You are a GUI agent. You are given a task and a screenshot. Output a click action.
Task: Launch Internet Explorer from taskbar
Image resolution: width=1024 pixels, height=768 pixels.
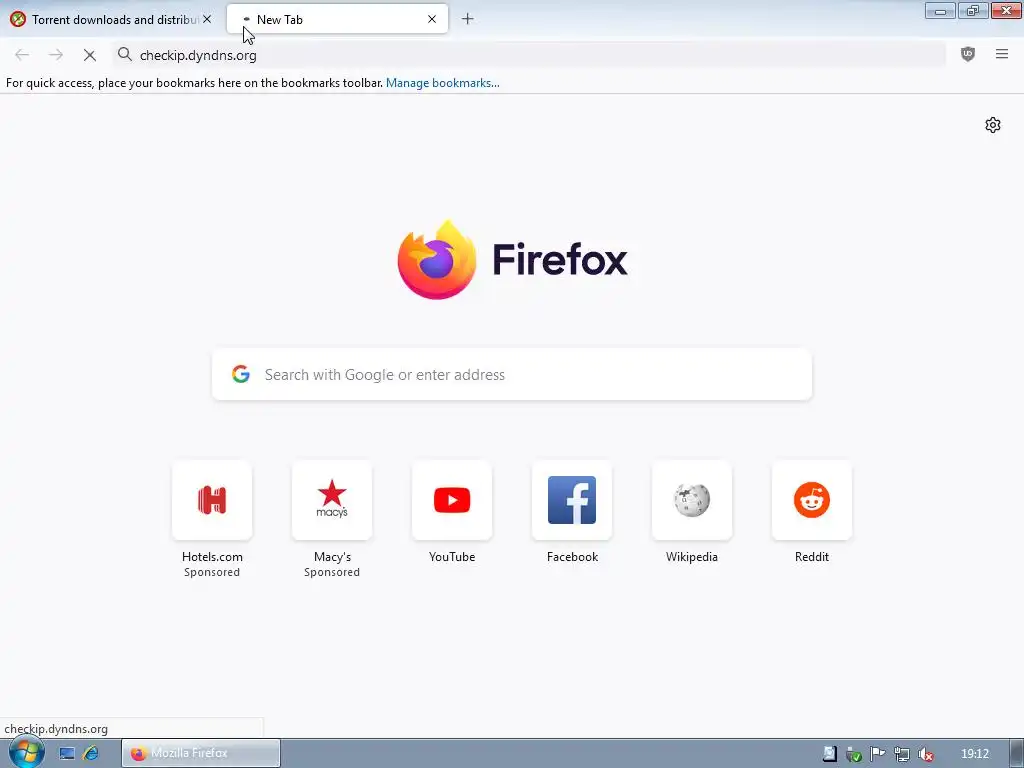pyautogui.click(x=91, y=754)
